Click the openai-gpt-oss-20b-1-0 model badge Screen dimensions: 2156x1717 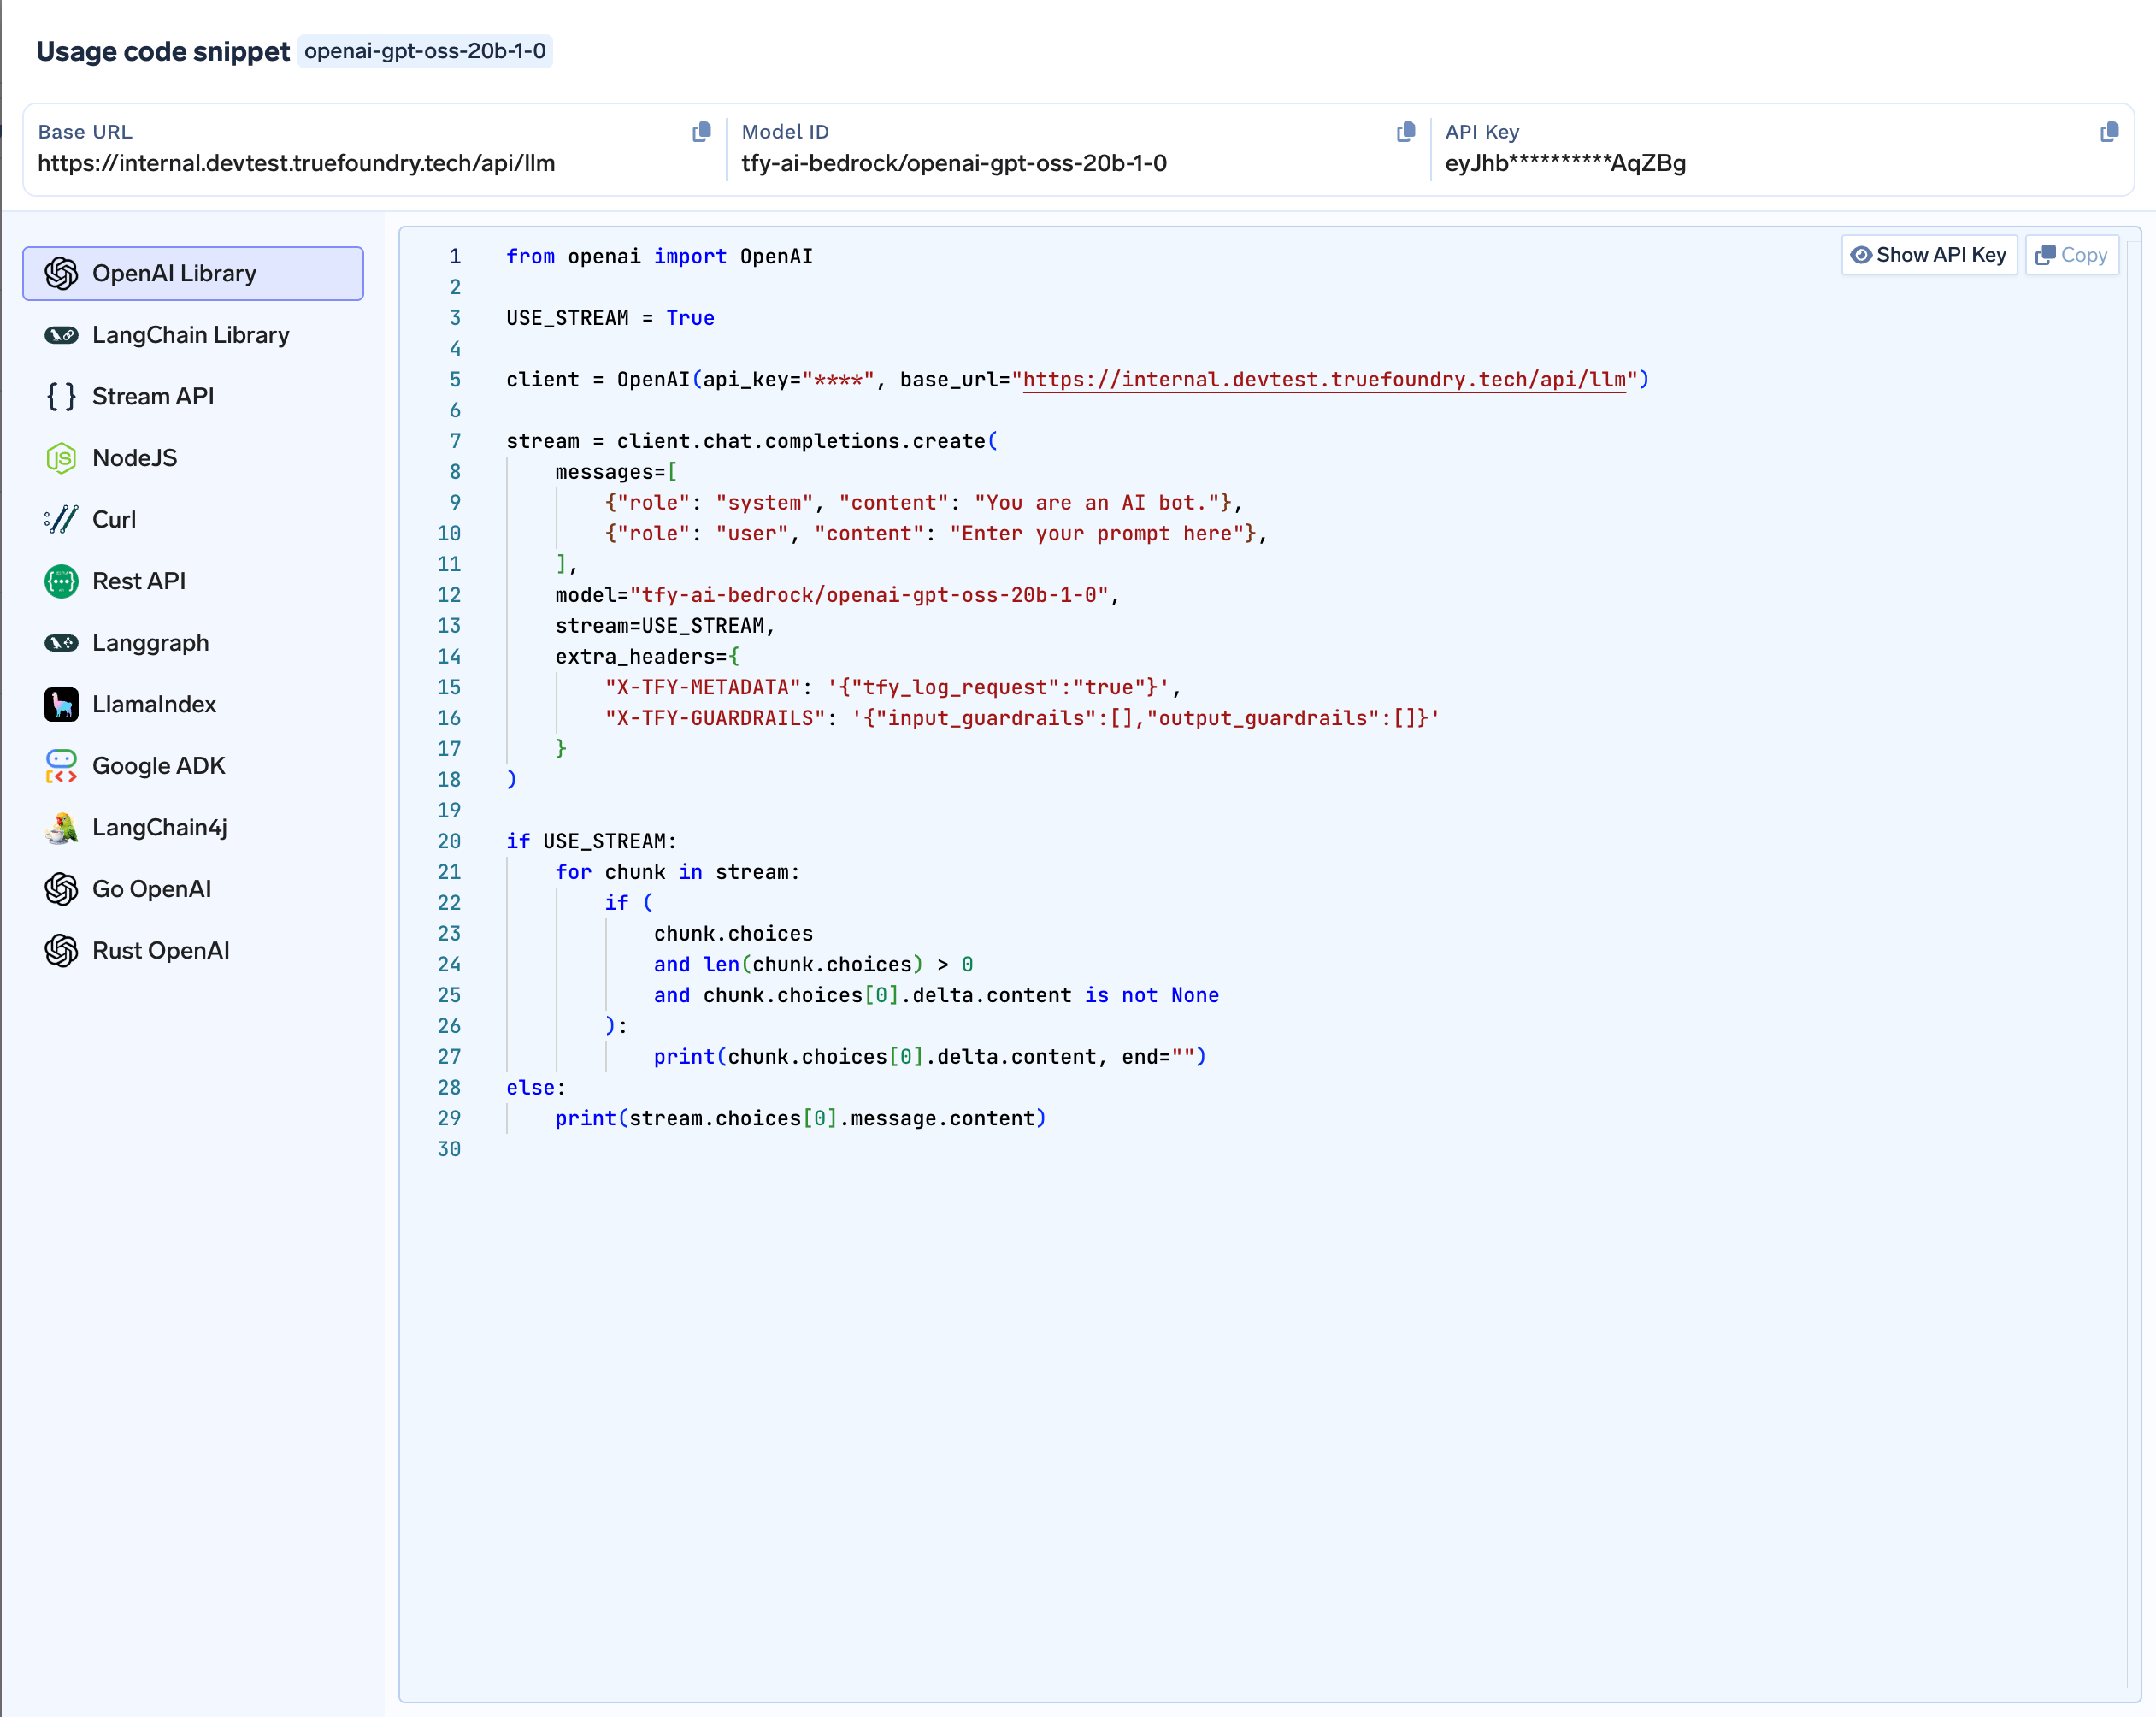click(425, 51)
